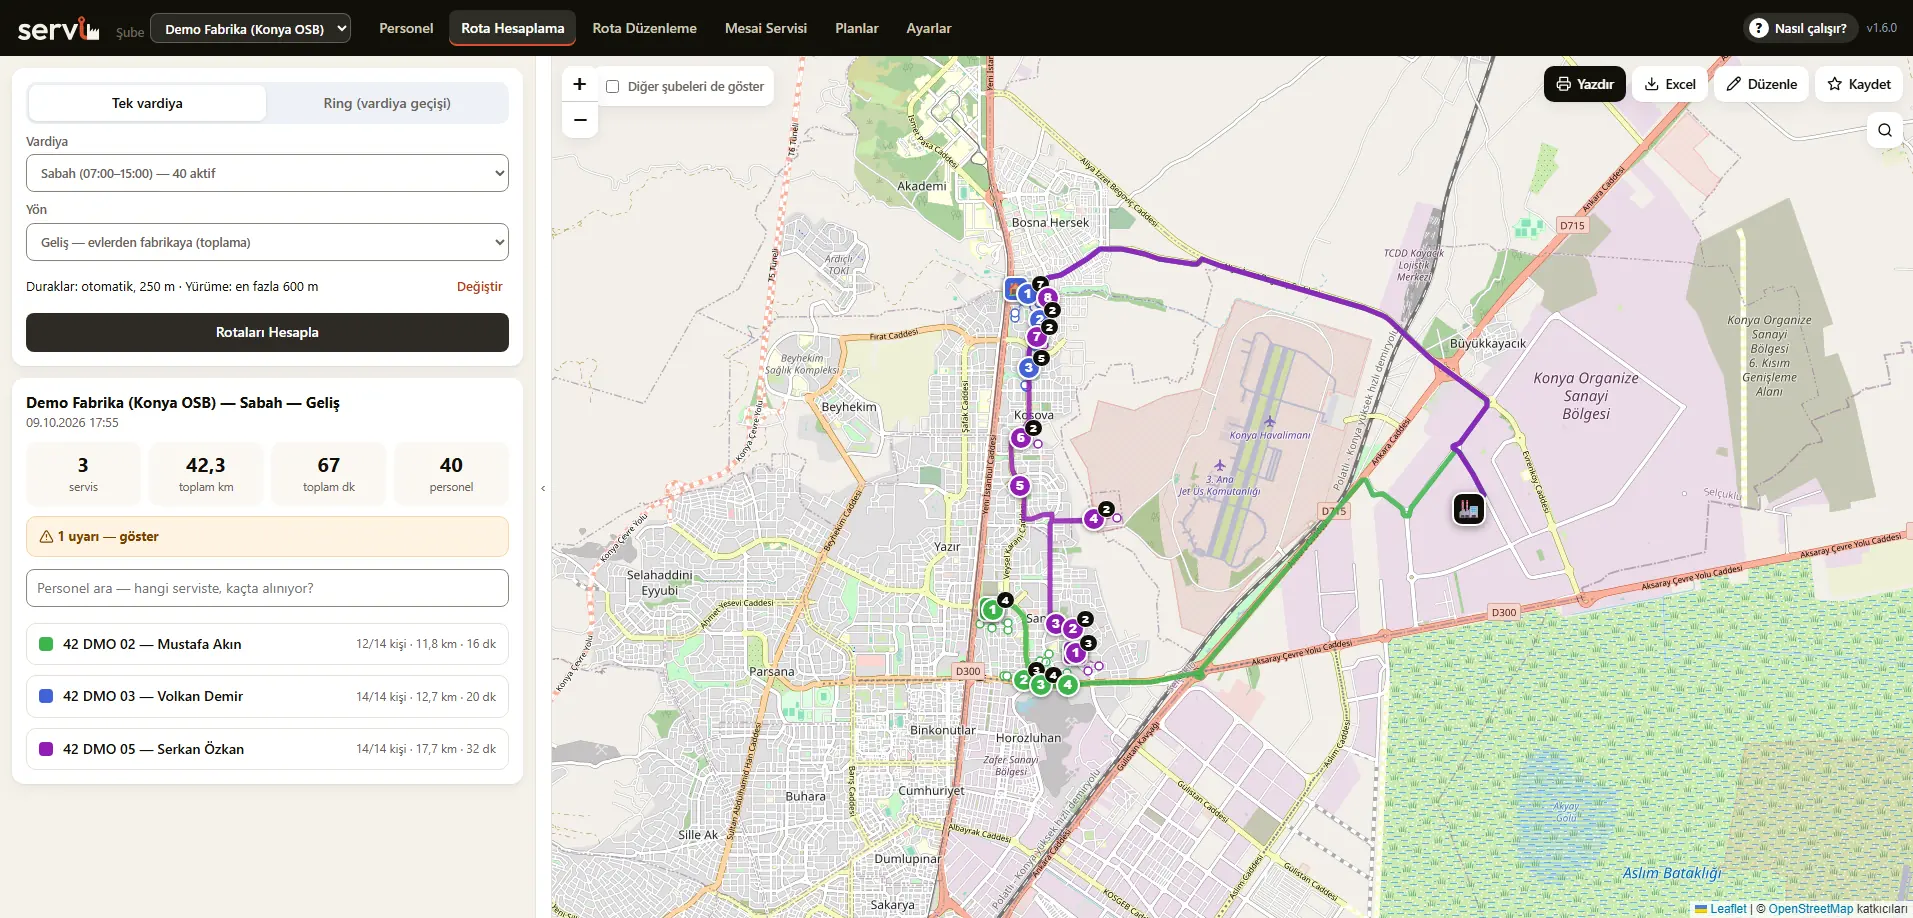This screenshot has height=918, width=1913.
Task: Open the Vardiya shift dropdown
Action: click(x=267, y=173)
